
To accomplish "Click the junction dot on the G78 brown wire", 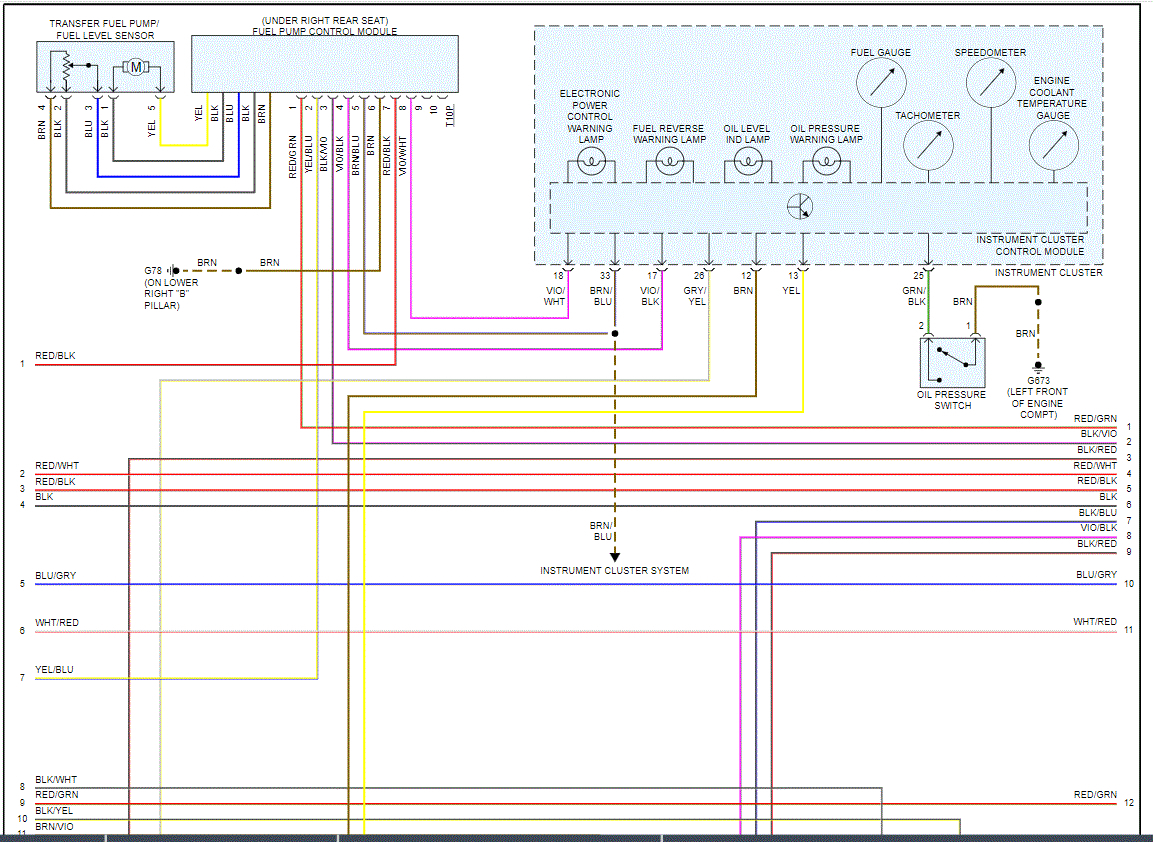I will tap(238, 271).
